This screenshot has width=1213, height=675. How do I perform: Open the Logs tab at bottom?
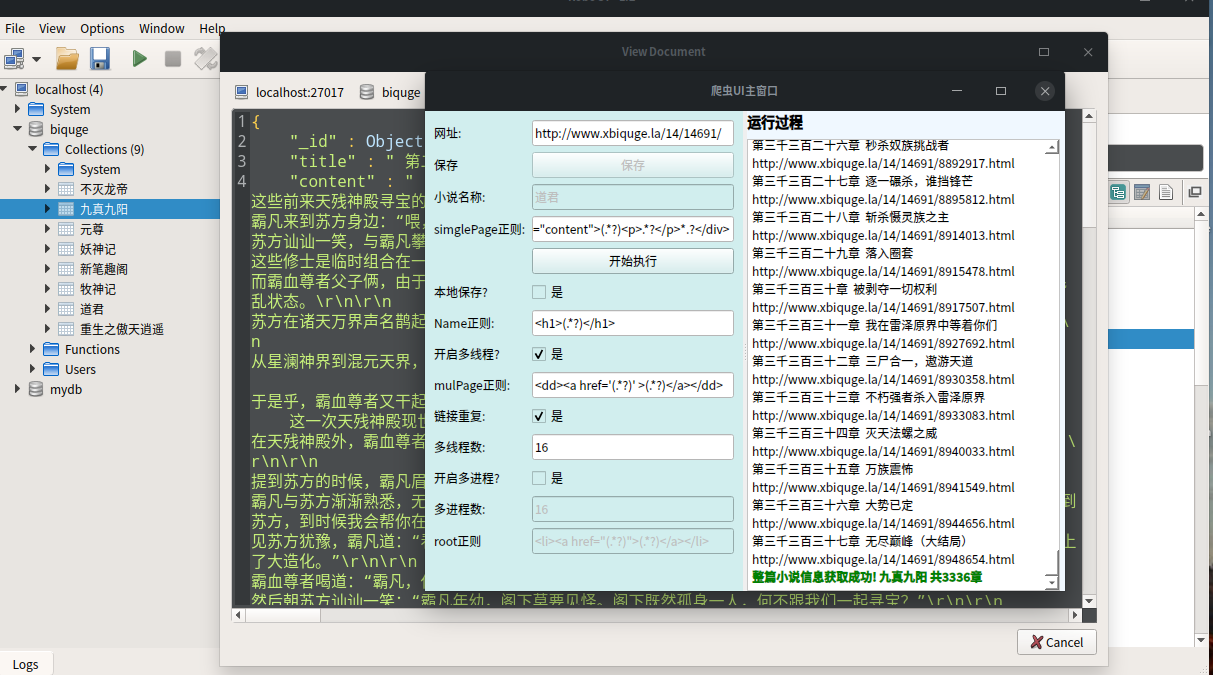(x=26, y=664)
